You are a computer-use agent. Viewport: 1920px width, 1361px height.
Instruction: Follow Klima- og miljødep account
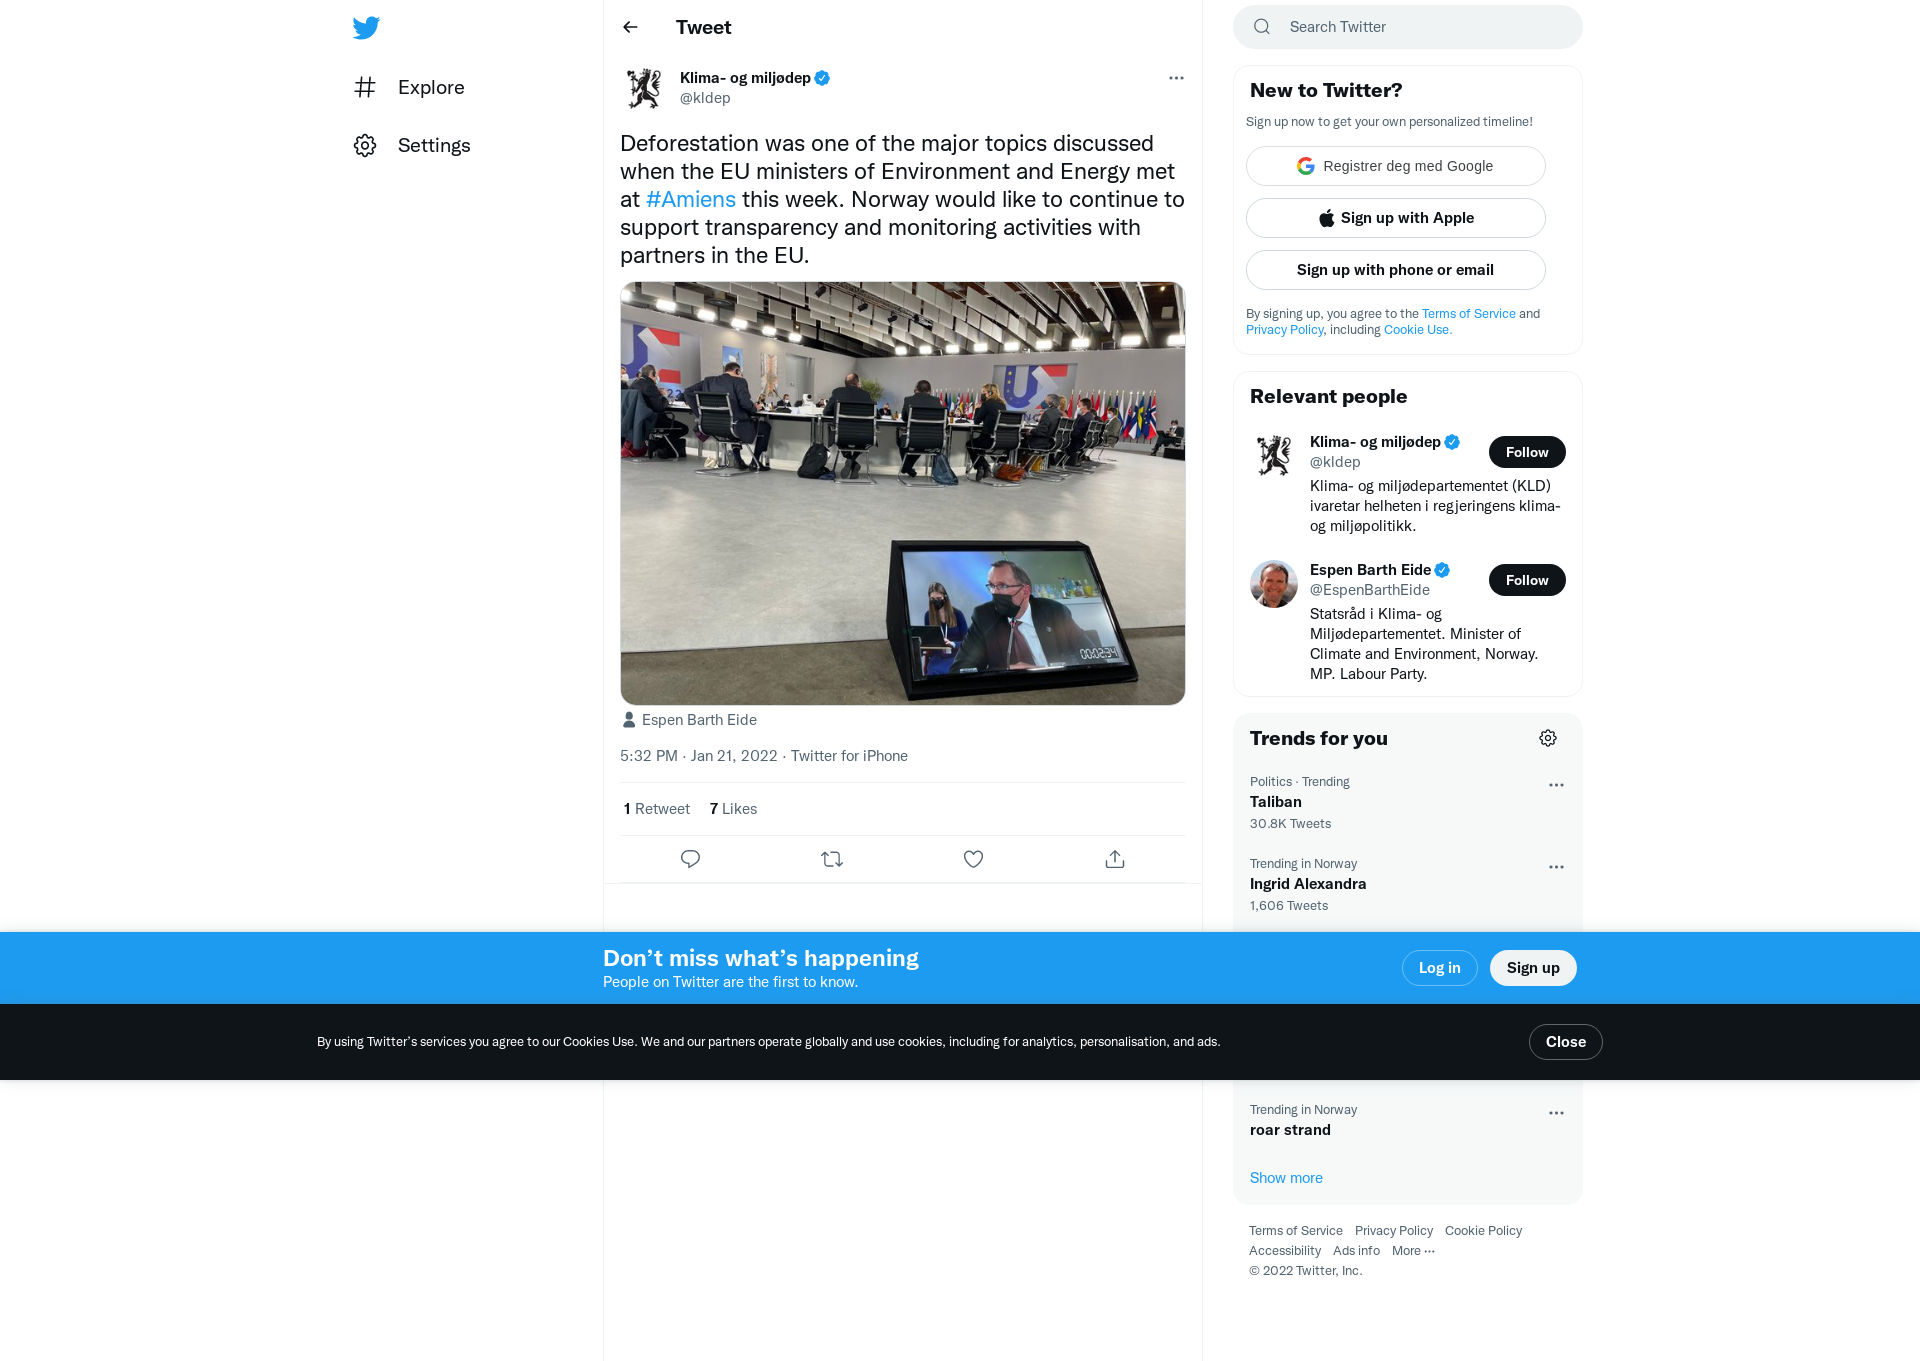pyautogui.click(x=1527, y=452)
